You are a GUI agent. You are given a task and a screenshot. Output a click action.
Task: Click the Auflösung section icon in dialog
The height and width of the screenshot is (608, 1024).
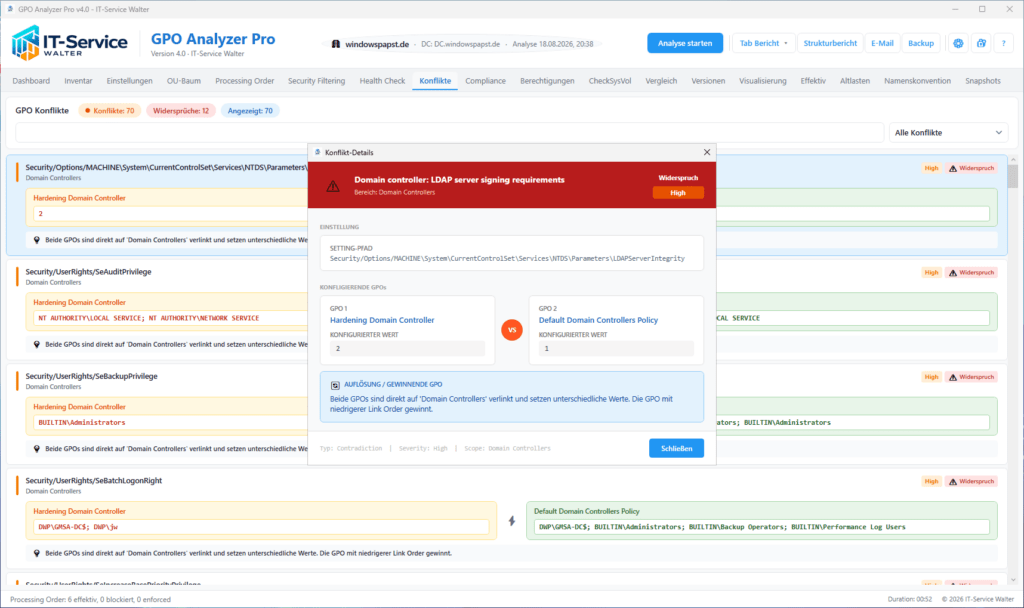335,385
